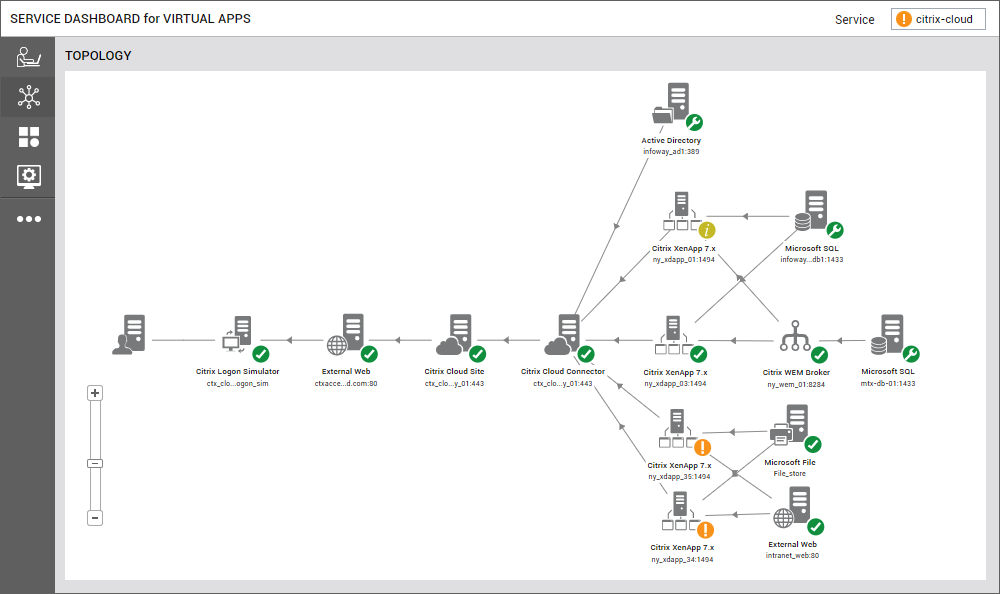Click the ctx_clo...ogon_sim label
Image resolution: width=1000 pixels, height=594 pixels.
pos(237,383)
